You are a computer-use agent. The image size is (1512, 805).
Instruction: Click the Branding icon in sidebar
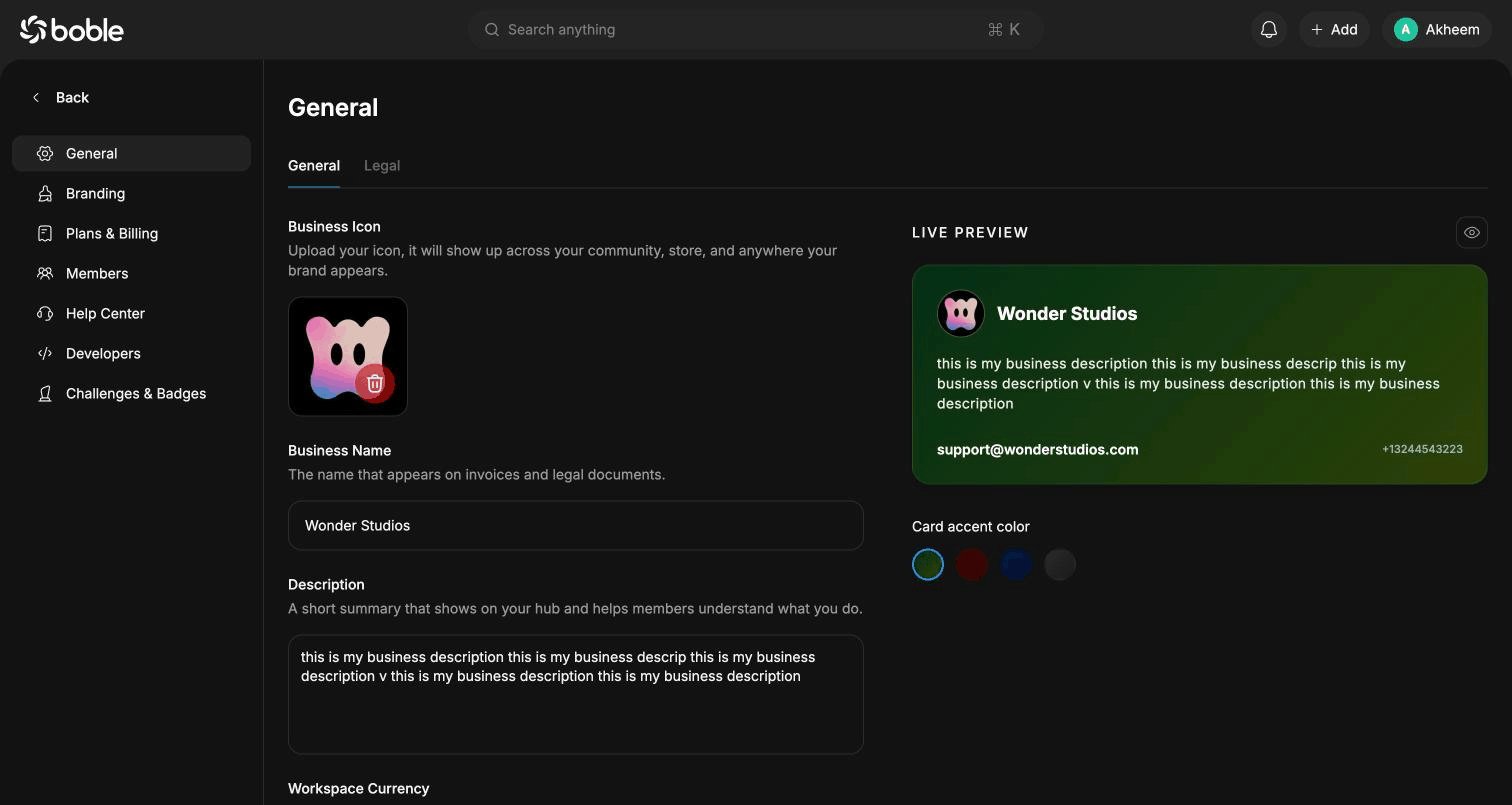(x=45, y=193)
